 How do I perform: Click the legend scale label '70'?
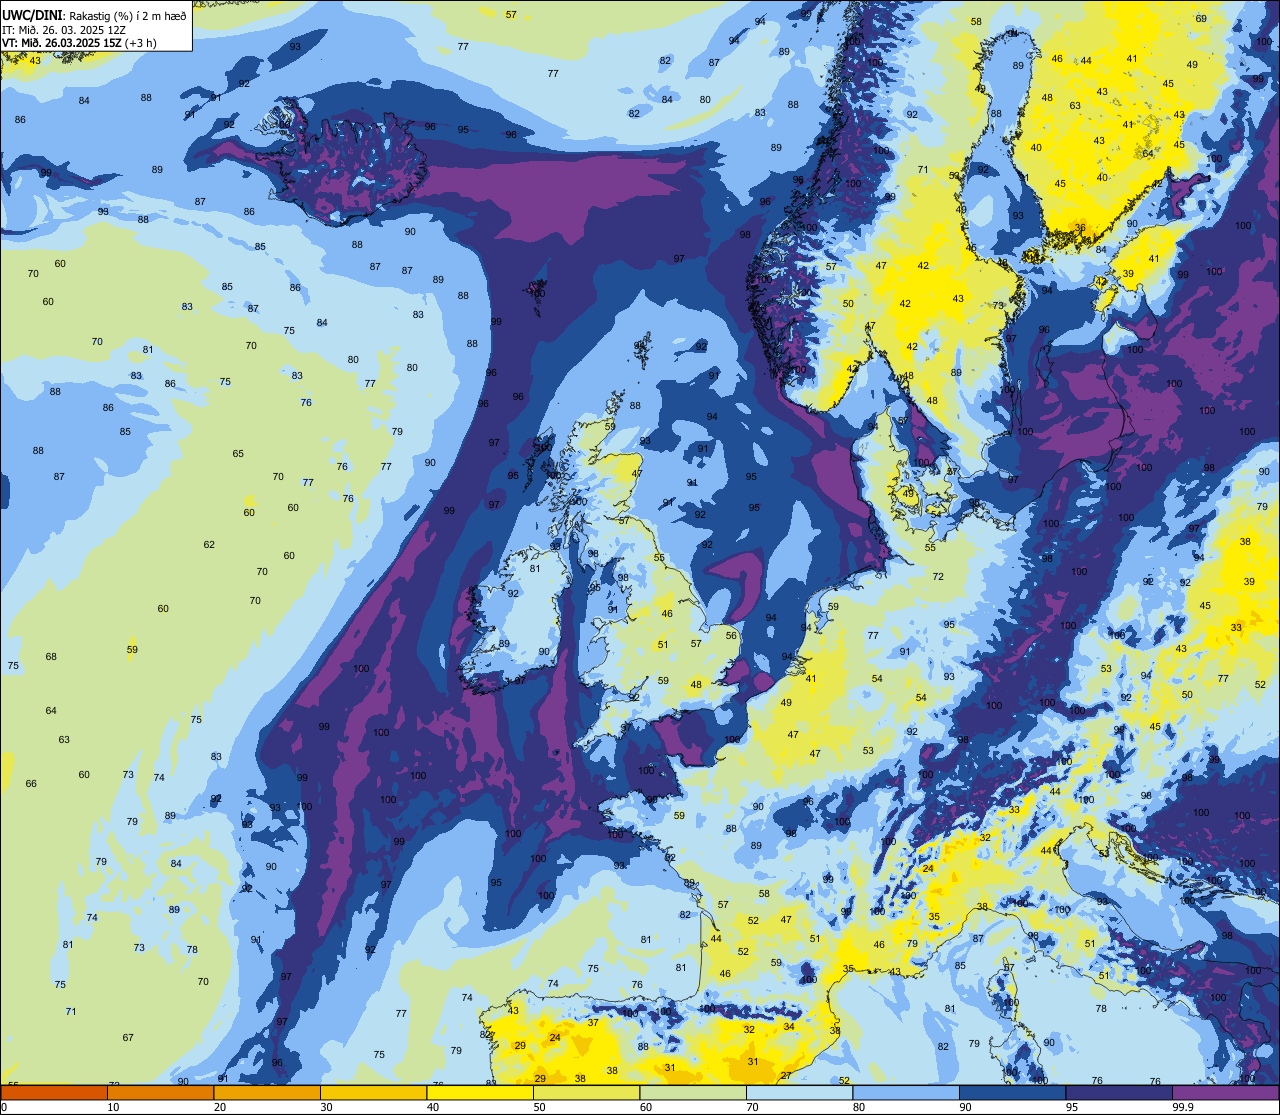[x=752, y=1106]
